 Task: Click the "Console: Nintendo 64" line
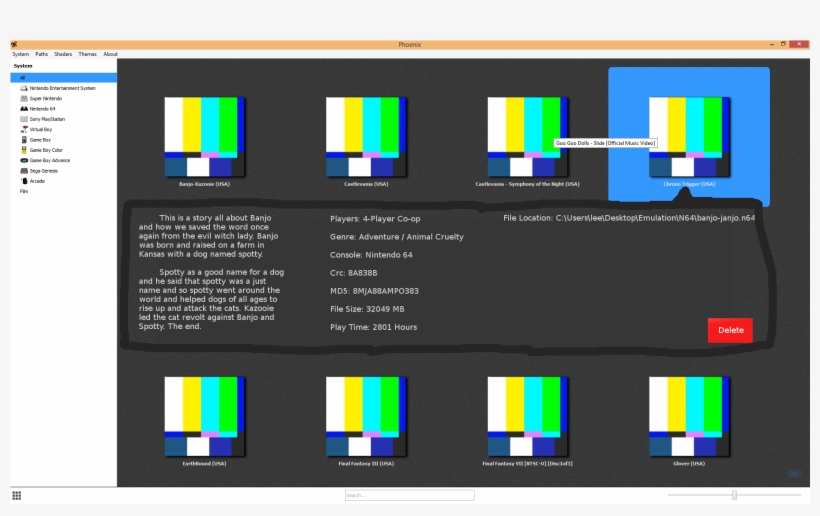(x=371, y=255)
